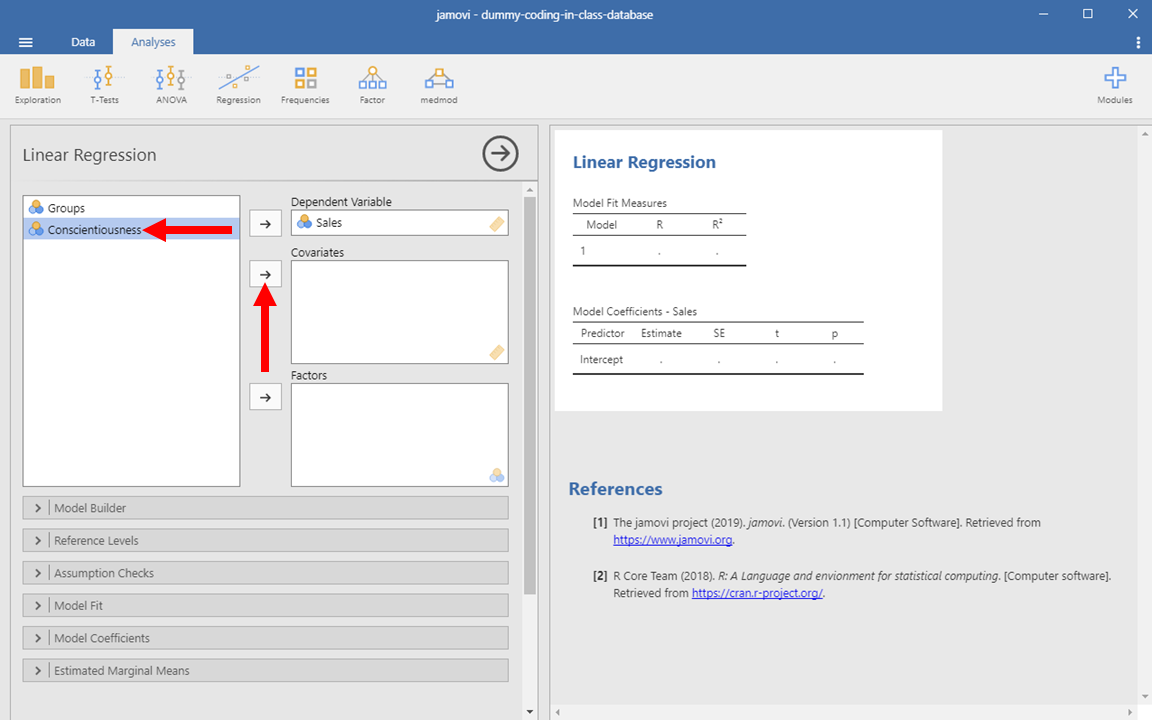Open the medmod analysis menu
This screenshot has height=720, width=1152.
pyautogui.click(x=438, y=85)
